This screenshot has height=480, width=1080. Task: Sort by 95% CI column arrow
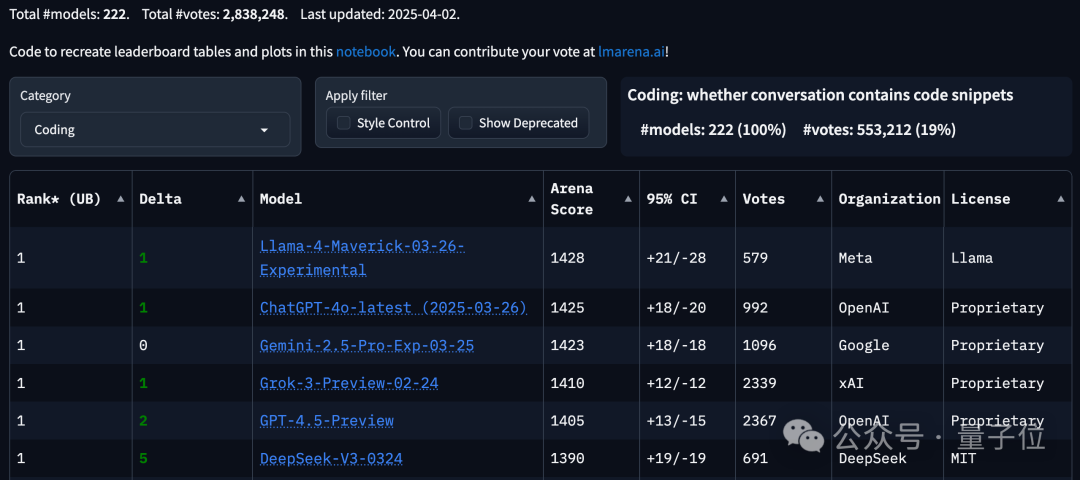(x=724, y=199)
